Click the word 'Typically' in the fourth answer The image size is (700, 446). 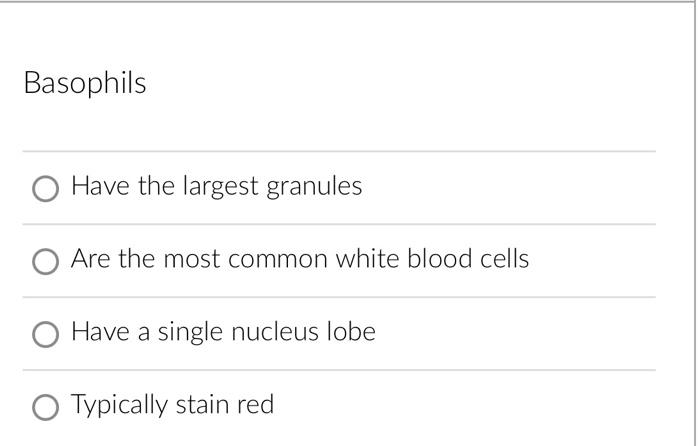click(x=119, y=405)
